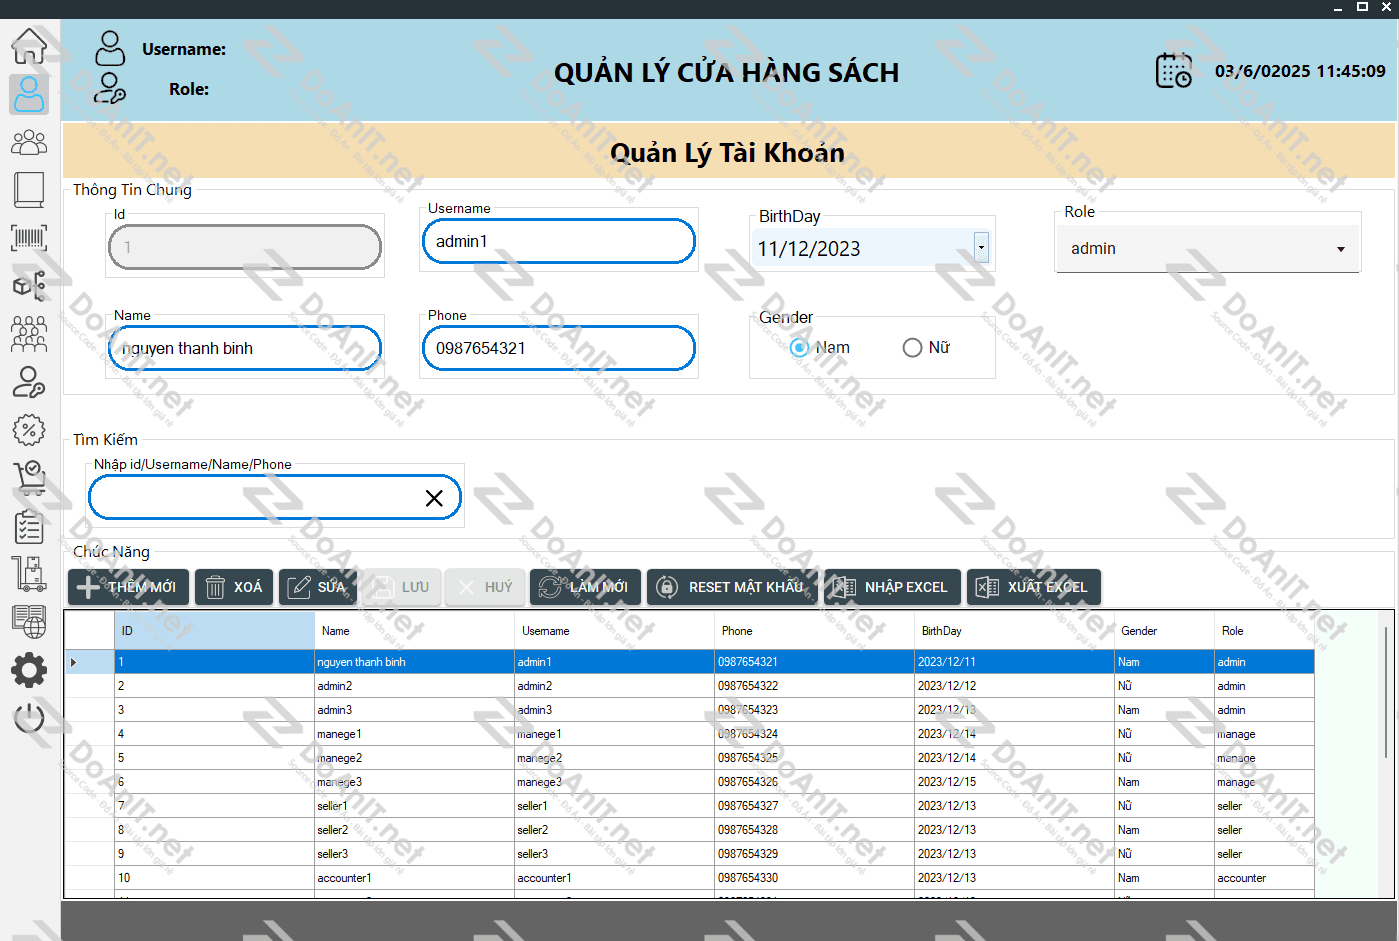The height and width of the screenshot is (941, 1399).
Task: Open the discount percent badge icon
Action: coord(29,430)
